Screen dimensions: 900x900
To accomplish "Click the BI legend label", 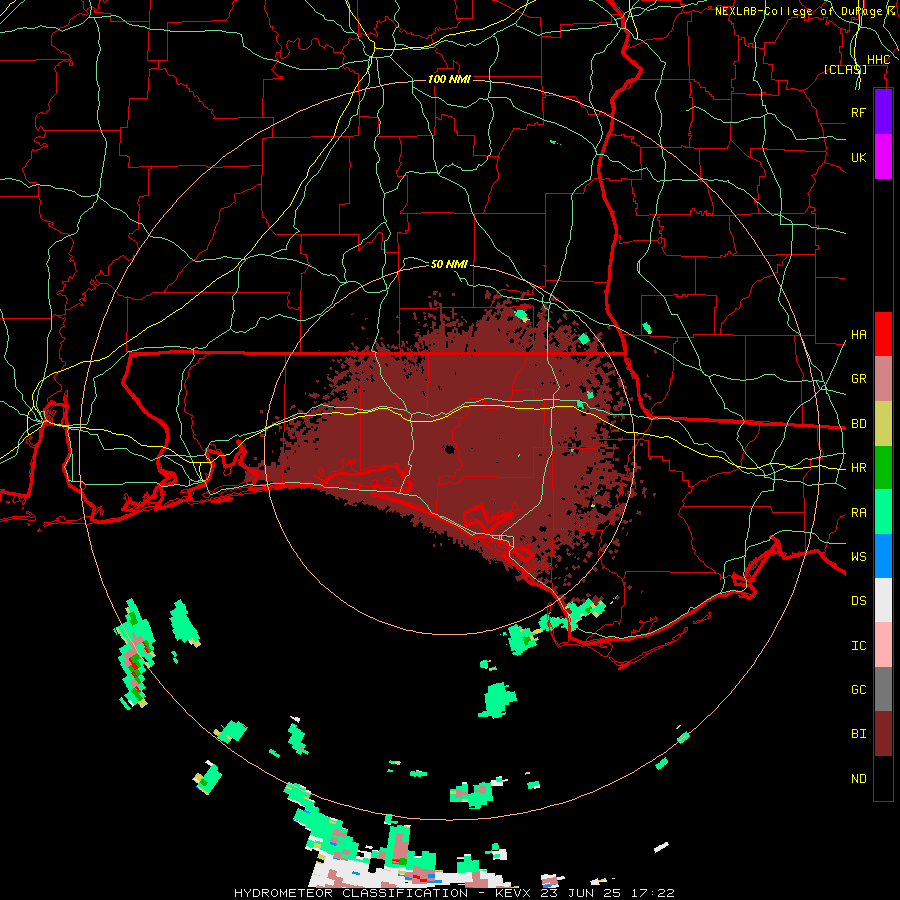I will point(858,734).
